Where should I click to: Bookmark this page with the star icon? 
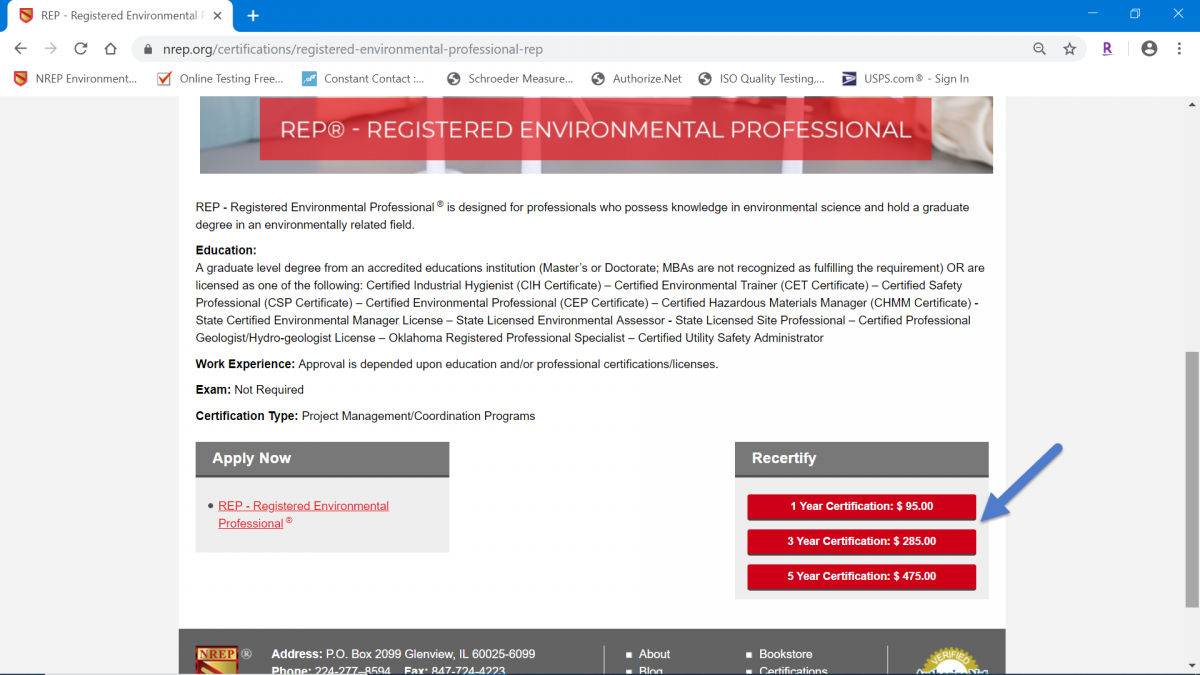click(x=1069, y=48)
